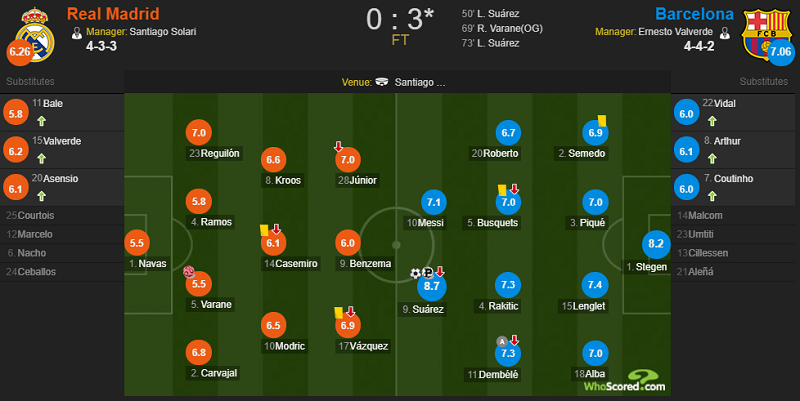Click Casemiro's yellow card icon

click(264, 230)
